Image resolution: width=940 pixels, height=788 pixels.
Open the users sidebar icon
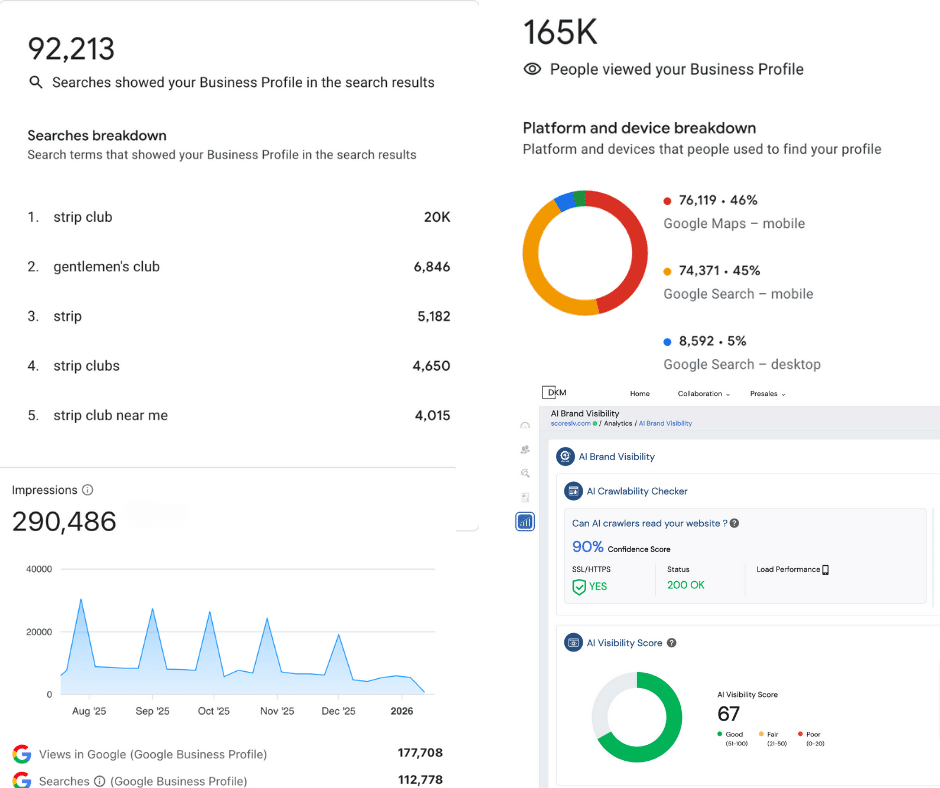pyautogui.click(x=525, y=449)
